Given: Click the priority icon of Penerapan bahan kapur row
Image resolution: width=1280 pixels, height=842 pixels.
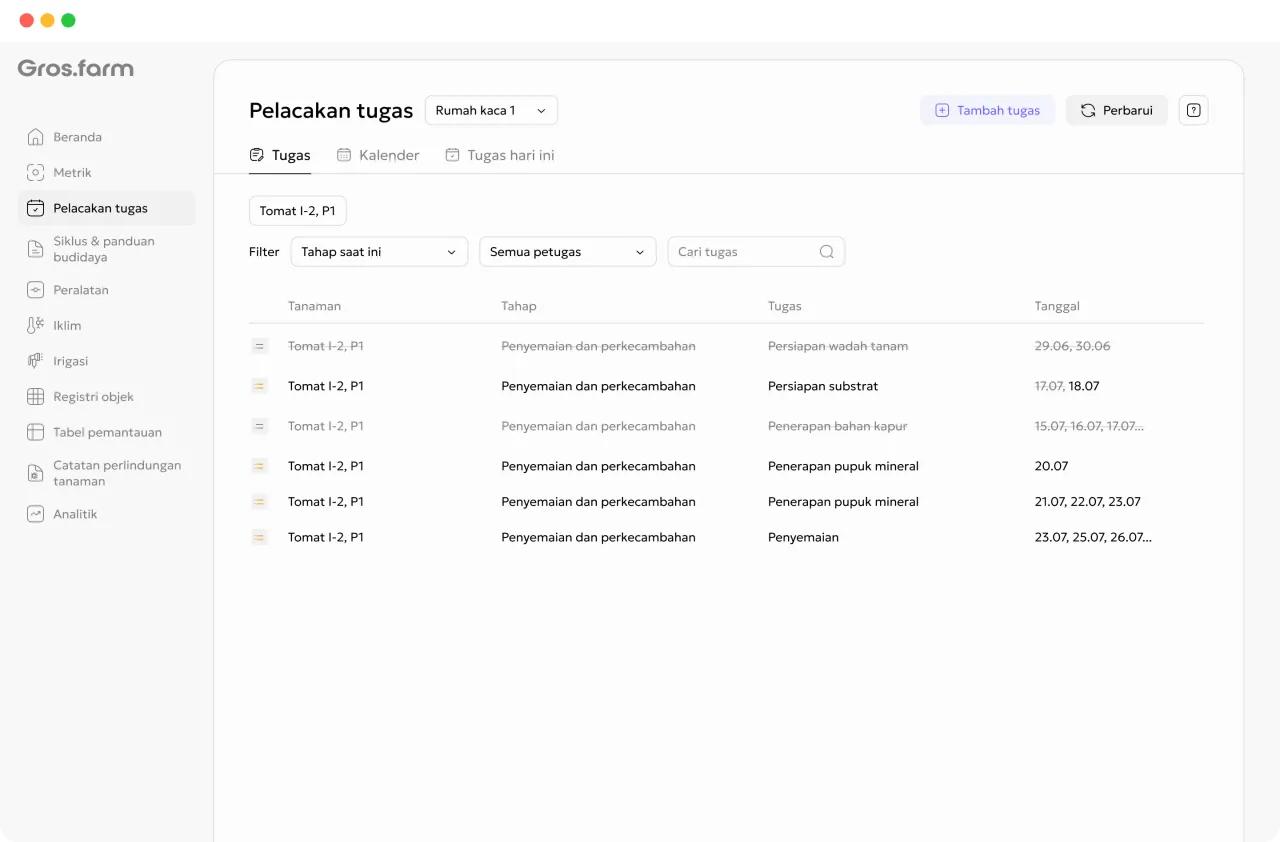Looking at the screenshot, I should (x=259, y=426).
